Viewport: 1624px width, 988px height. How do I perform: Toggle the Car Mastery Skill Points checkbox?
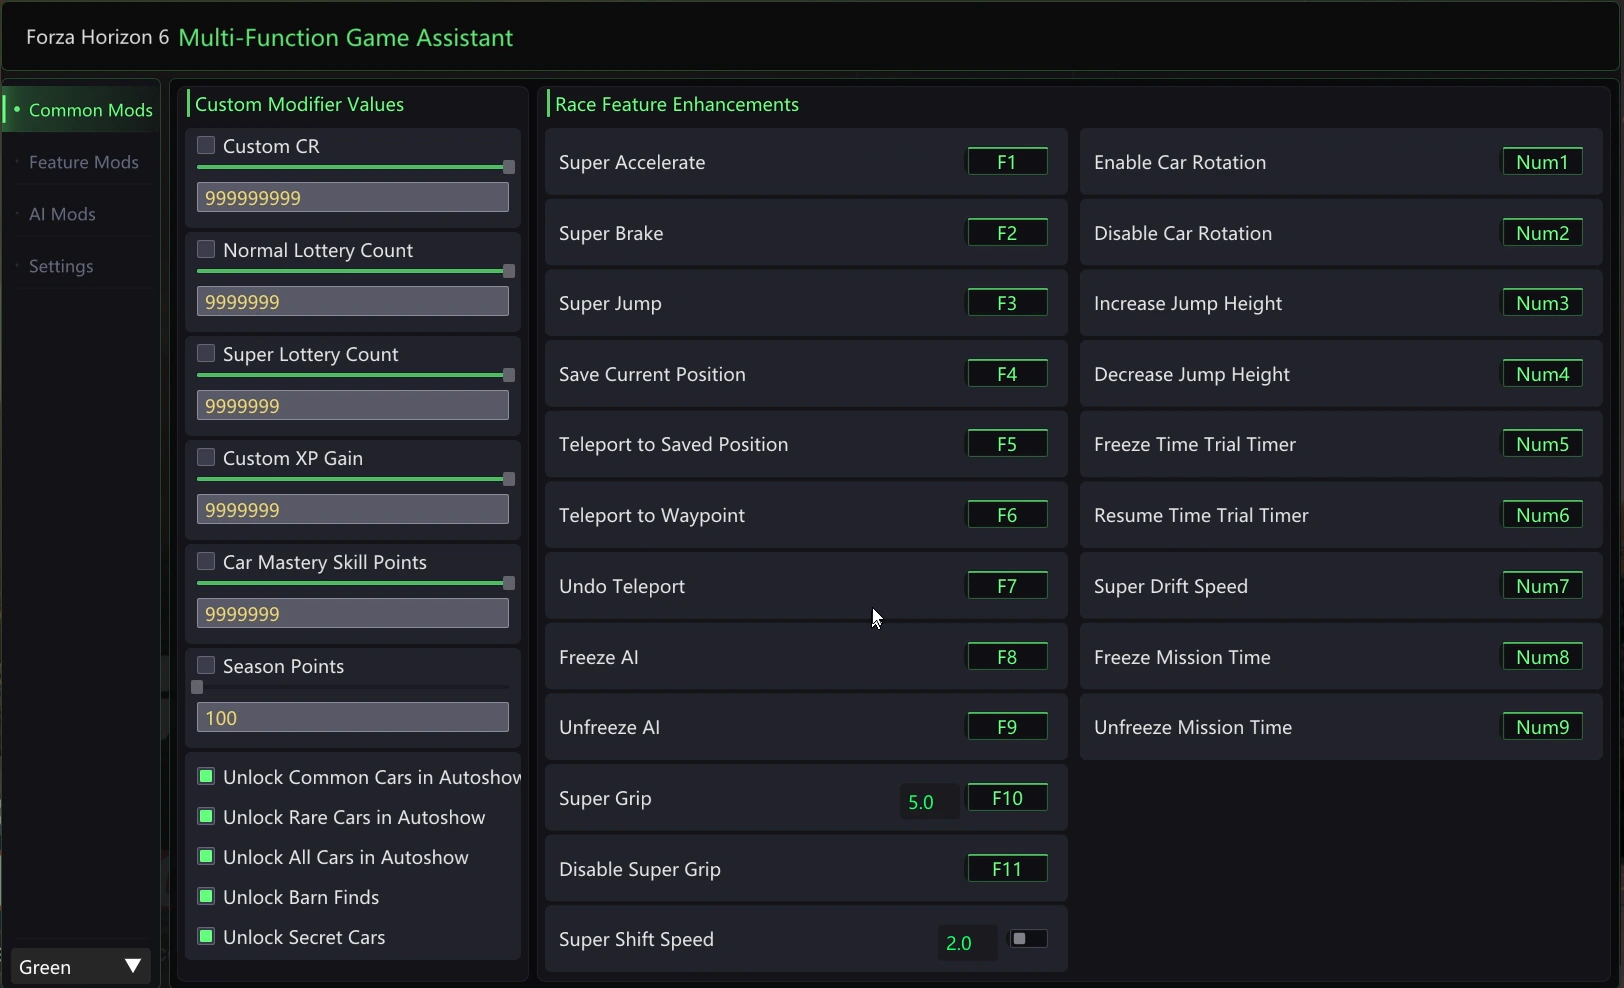206,561
